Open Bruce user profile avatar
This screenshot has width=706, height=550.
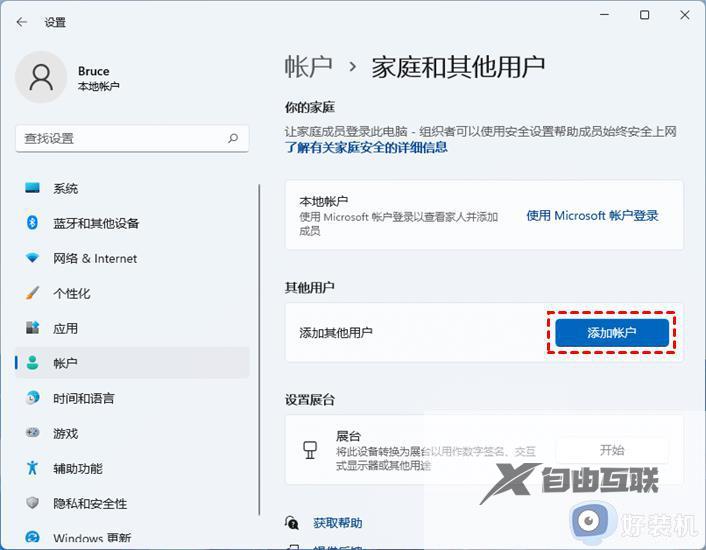point(41,77)
